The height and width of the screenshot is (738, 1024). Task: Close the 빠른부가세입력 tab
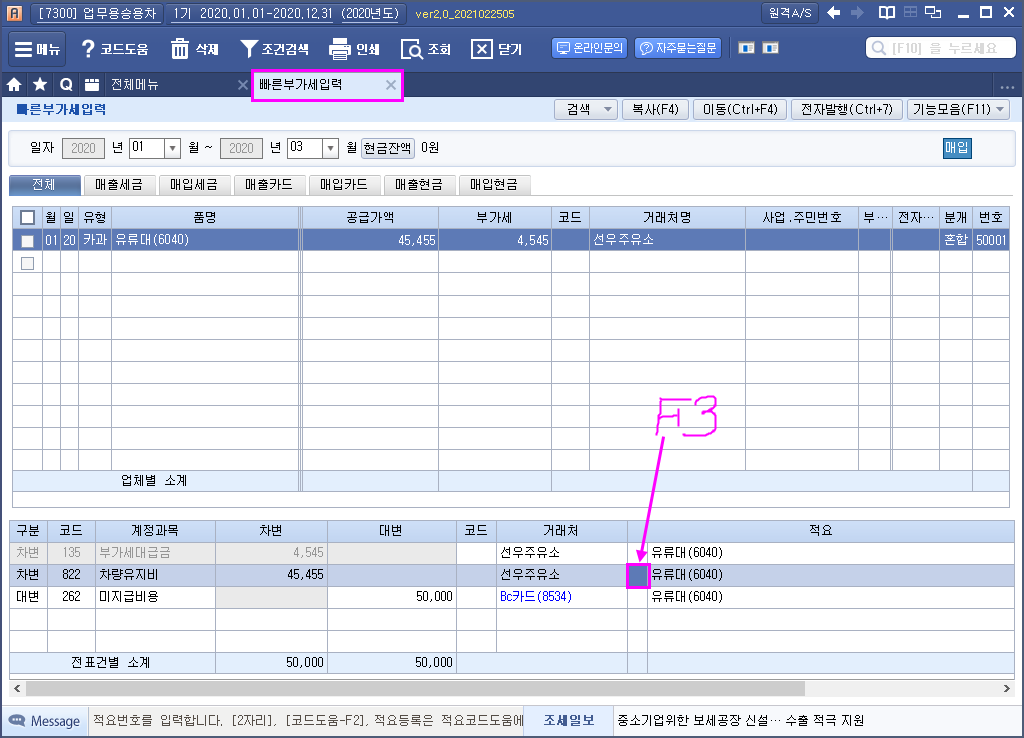pos(391,85)
